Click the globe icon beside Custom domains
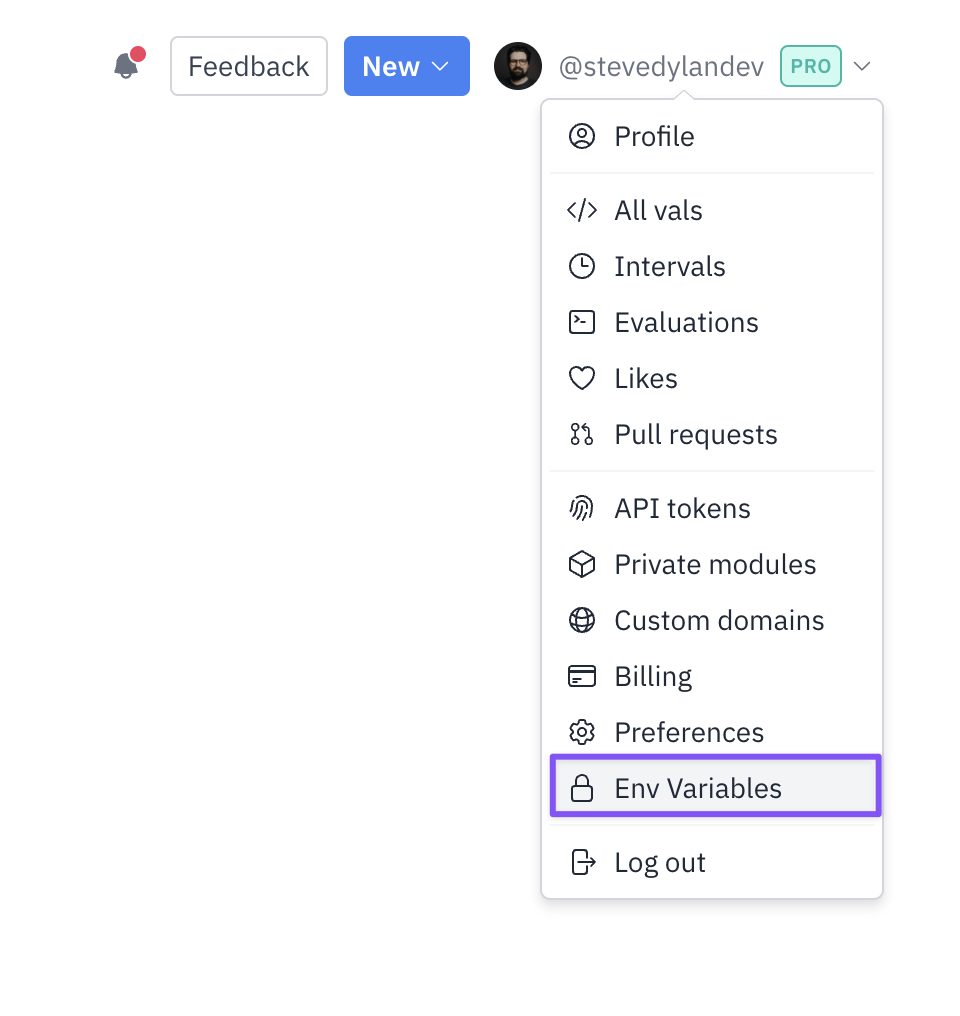This screenshot has width=960, height=1016. [581, 620]
